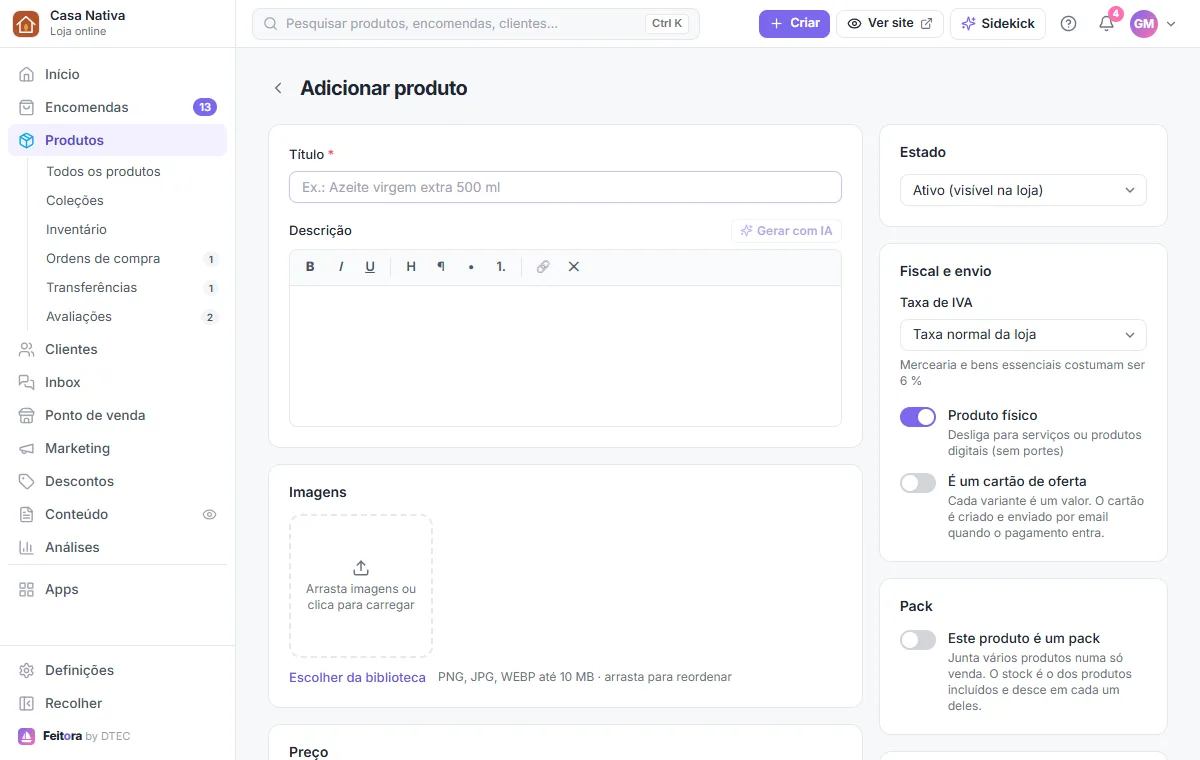Open the Estado dropdown showing Ativo
The width and height of the screenshot is (1200, 760).
[x=1023, y=190]
